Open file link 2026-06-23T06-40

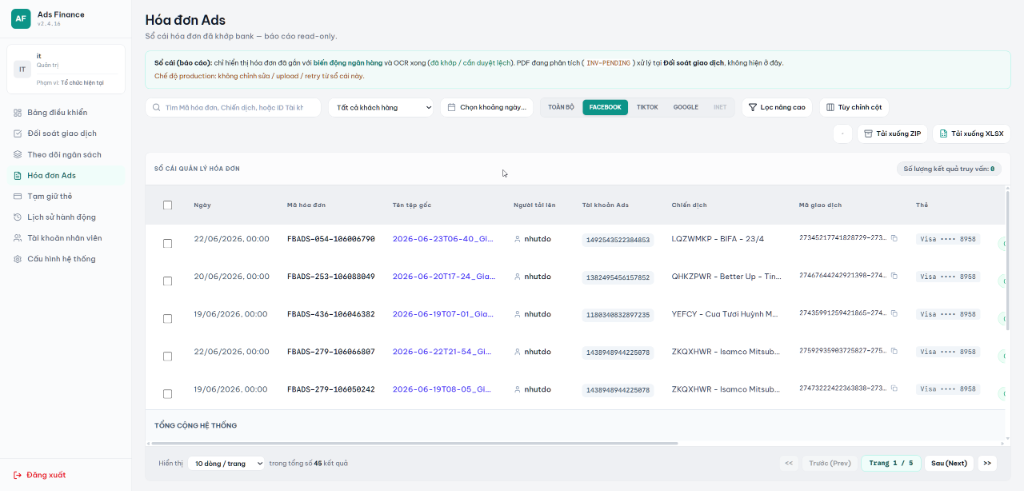pos(442,239)
